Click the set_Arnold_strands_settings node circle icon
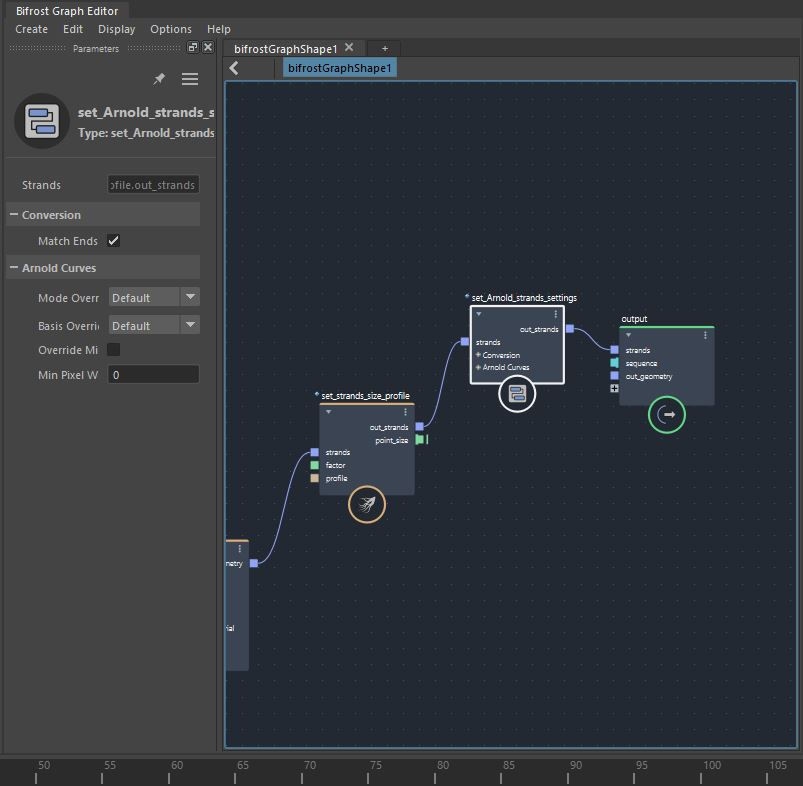This screenshot has height=786, width=803. click(517, 394)
